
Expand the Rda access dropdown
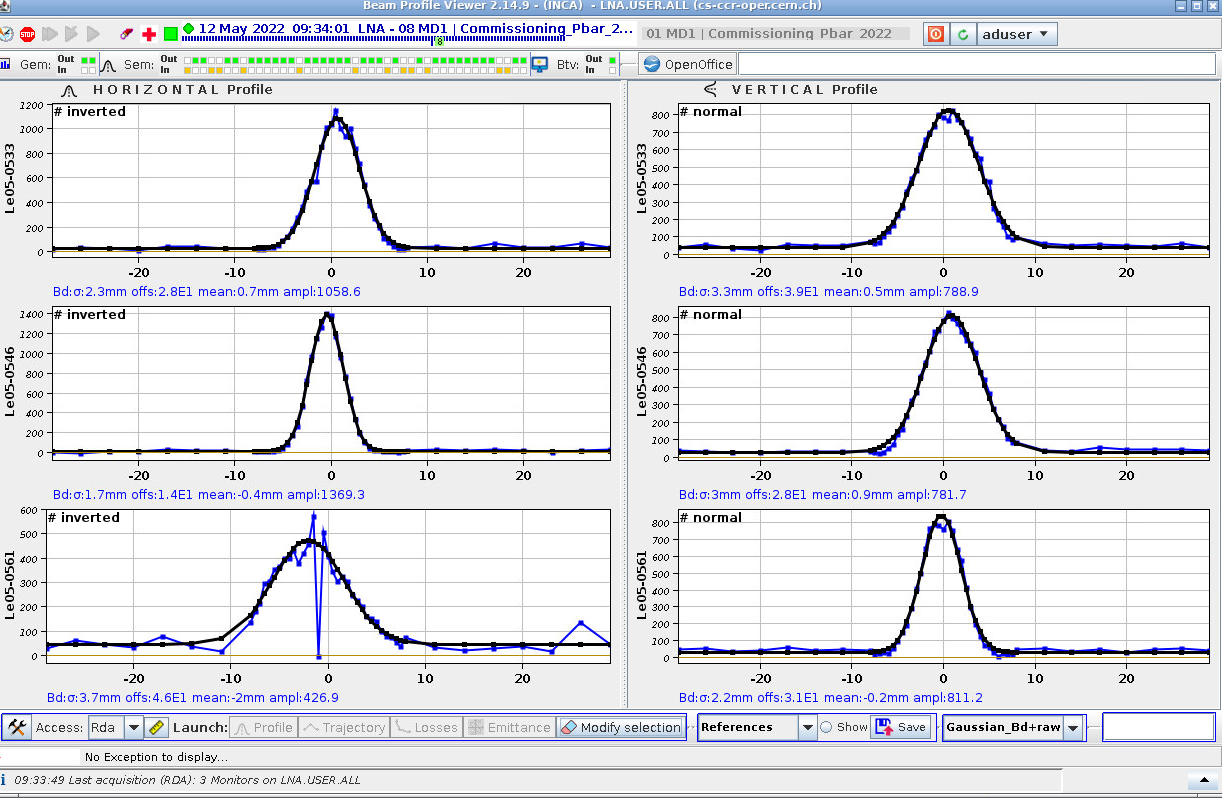[x=133, y=727]
